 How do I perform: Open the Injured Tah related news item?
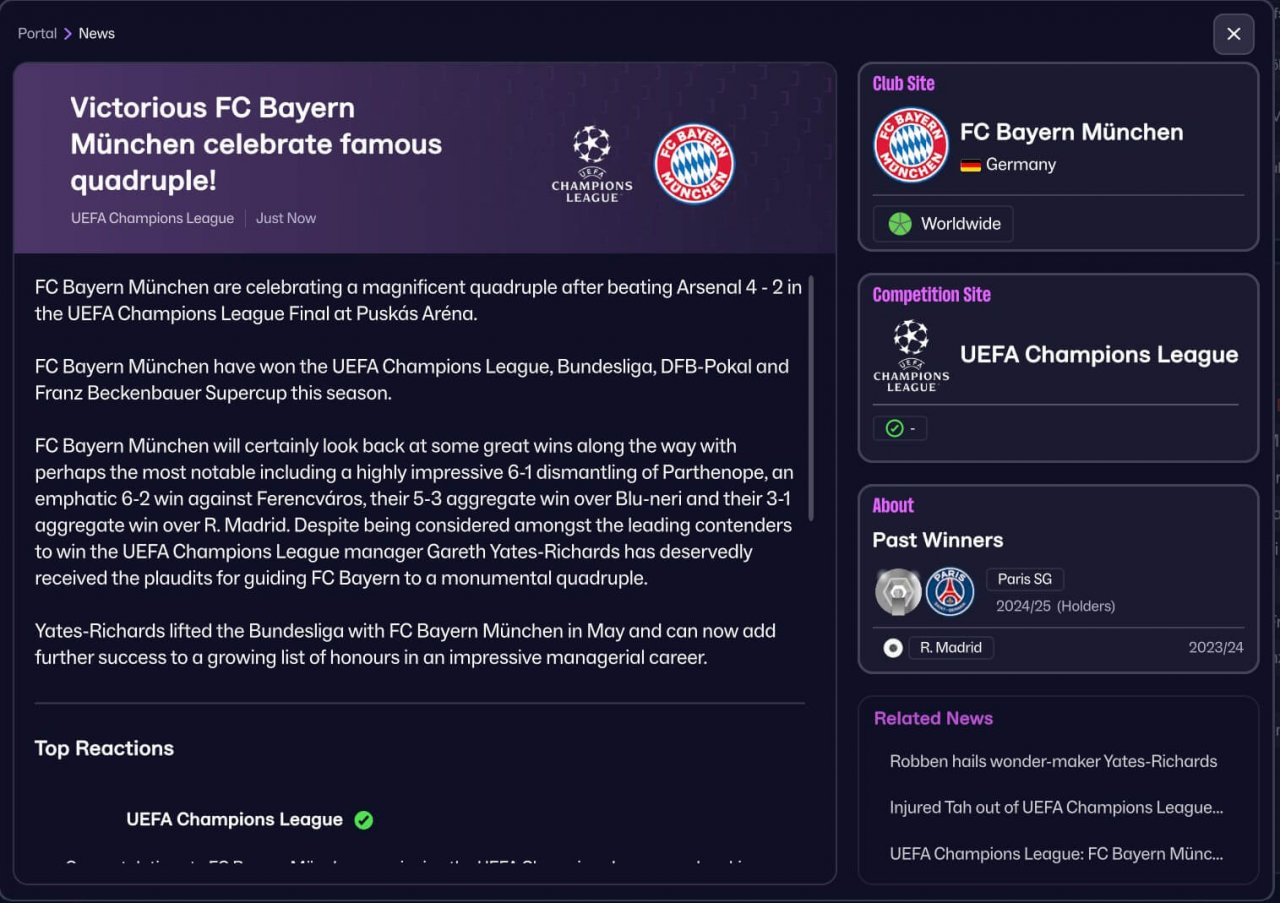point(1056,807)
